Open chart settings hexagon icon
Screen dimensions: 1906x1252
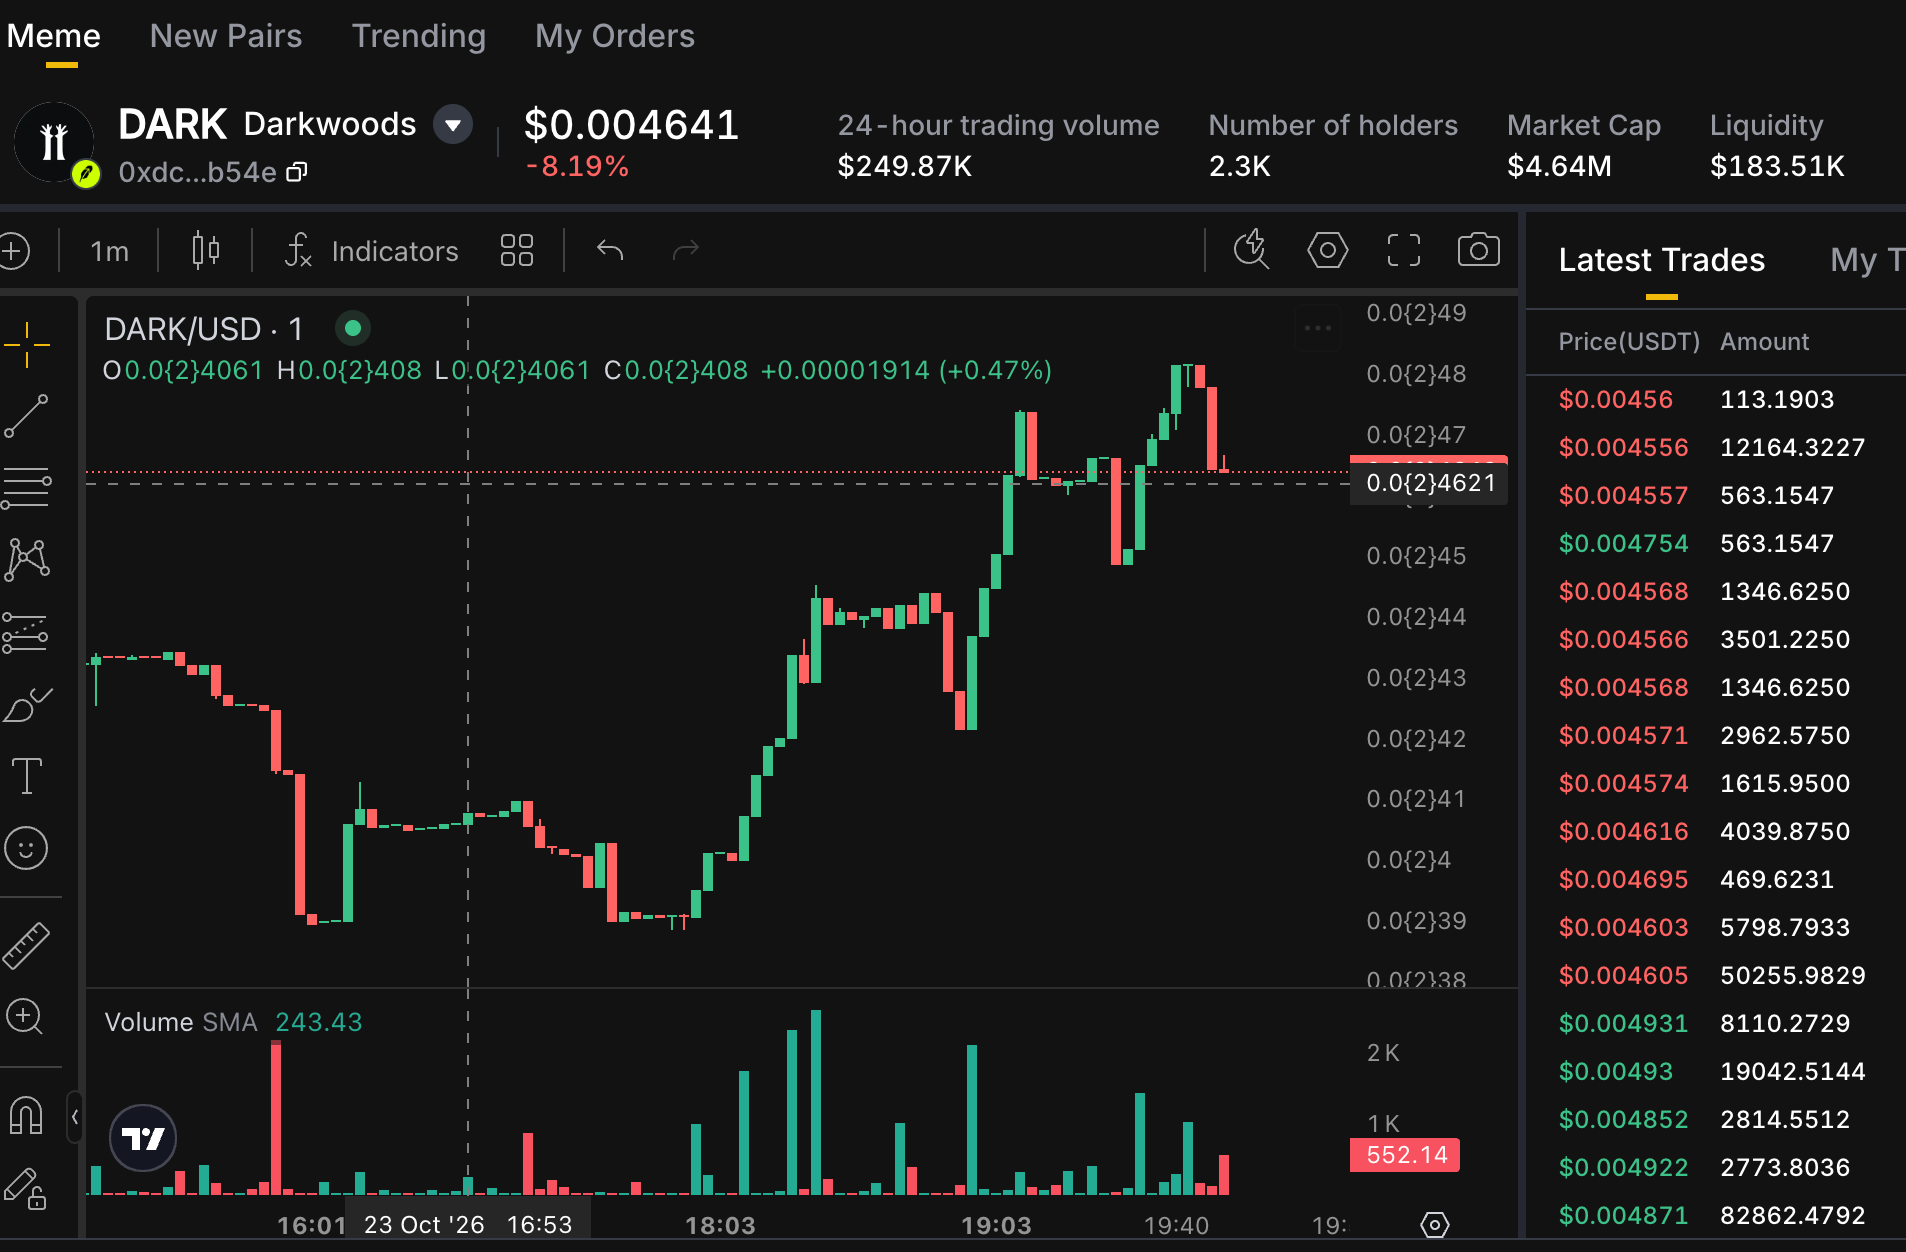coord(1328,249)
